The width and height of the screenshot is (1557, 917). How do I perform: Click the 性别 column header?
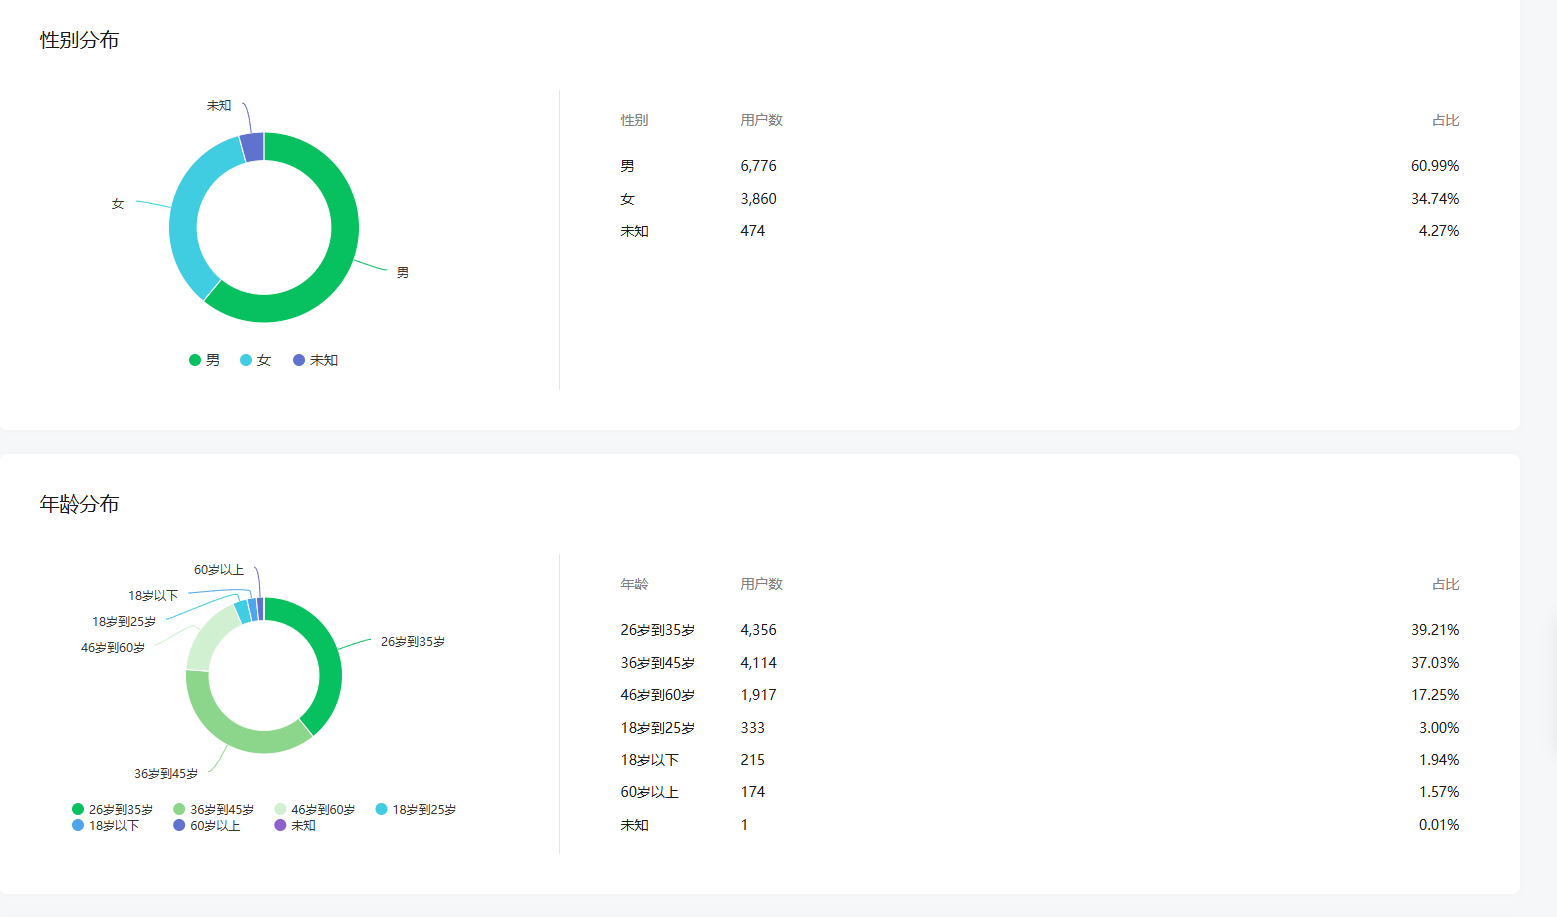click(634, 120)
